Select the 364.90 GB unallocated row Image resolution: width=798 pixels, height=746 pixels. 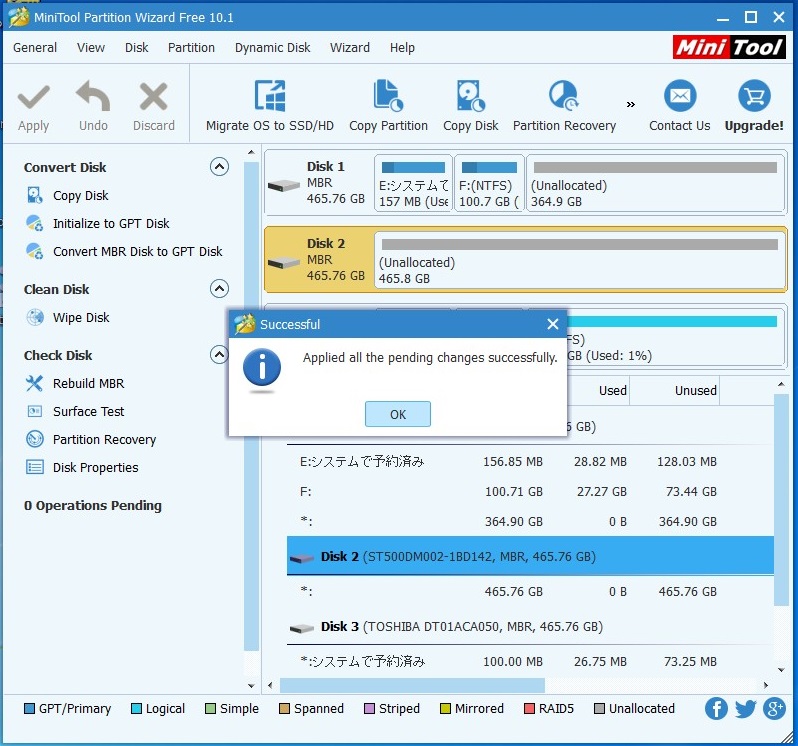[x=530, y=522]
